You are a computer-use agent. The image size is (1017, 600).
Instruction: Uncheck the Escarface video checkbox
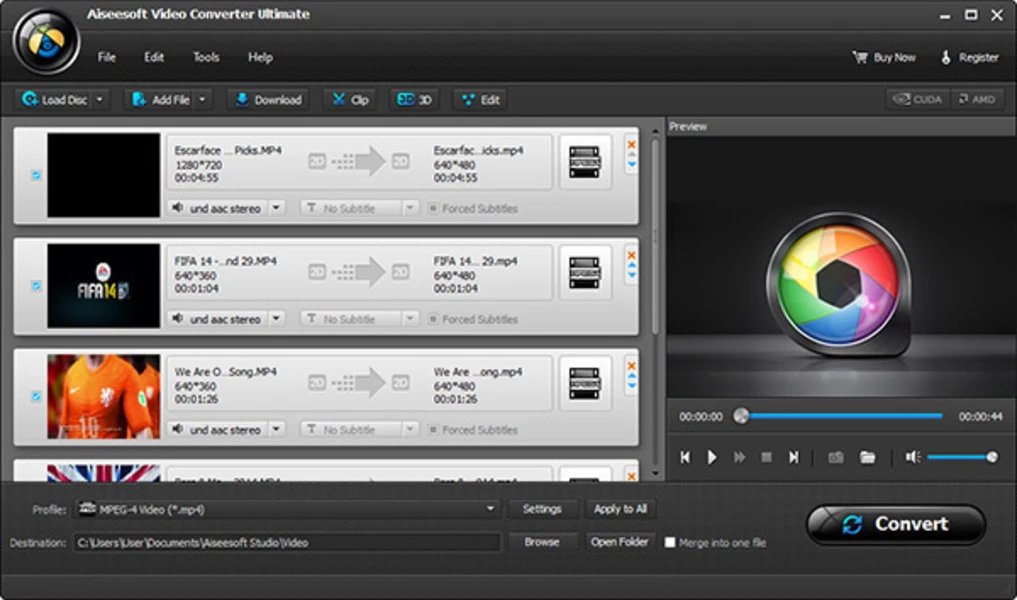tap(36, 175)
